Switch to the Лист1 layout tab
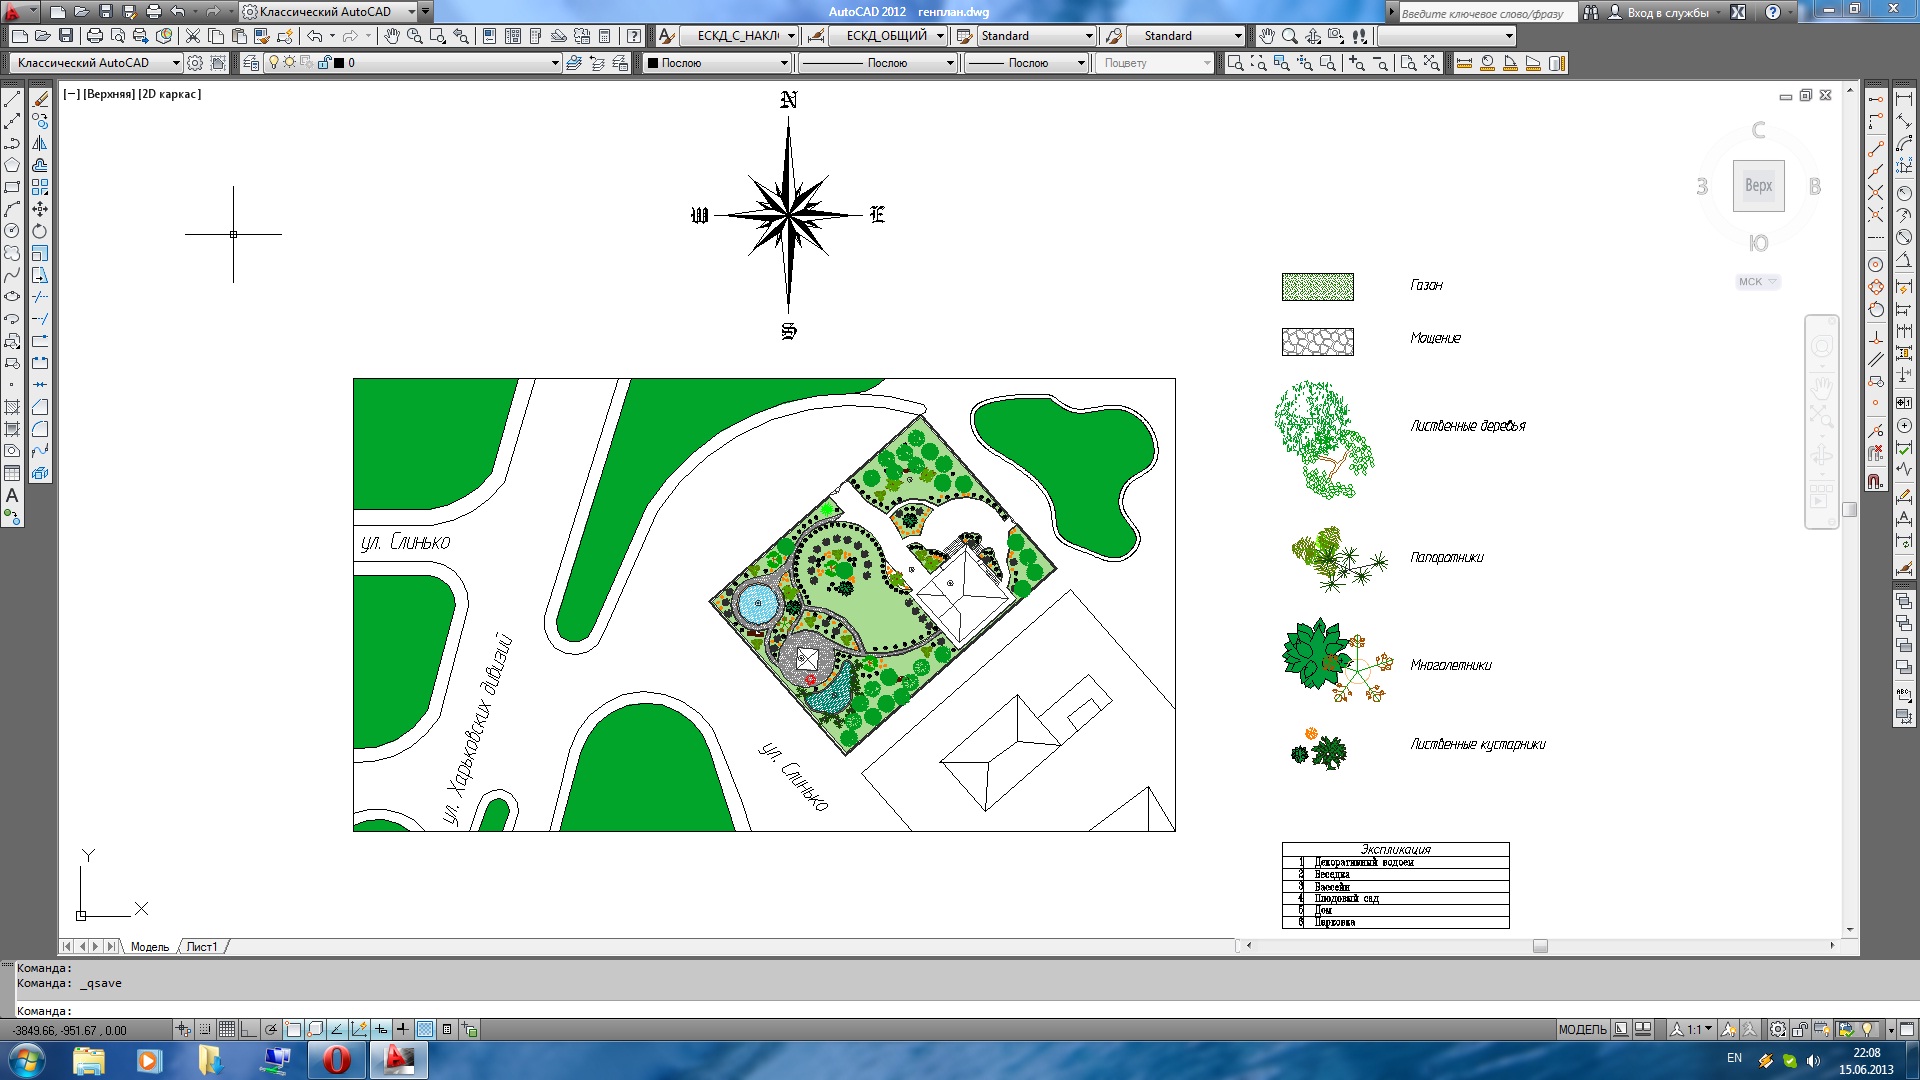Image resolution: width=1920 pixels, height=1080 pixels. click(202, 947)
